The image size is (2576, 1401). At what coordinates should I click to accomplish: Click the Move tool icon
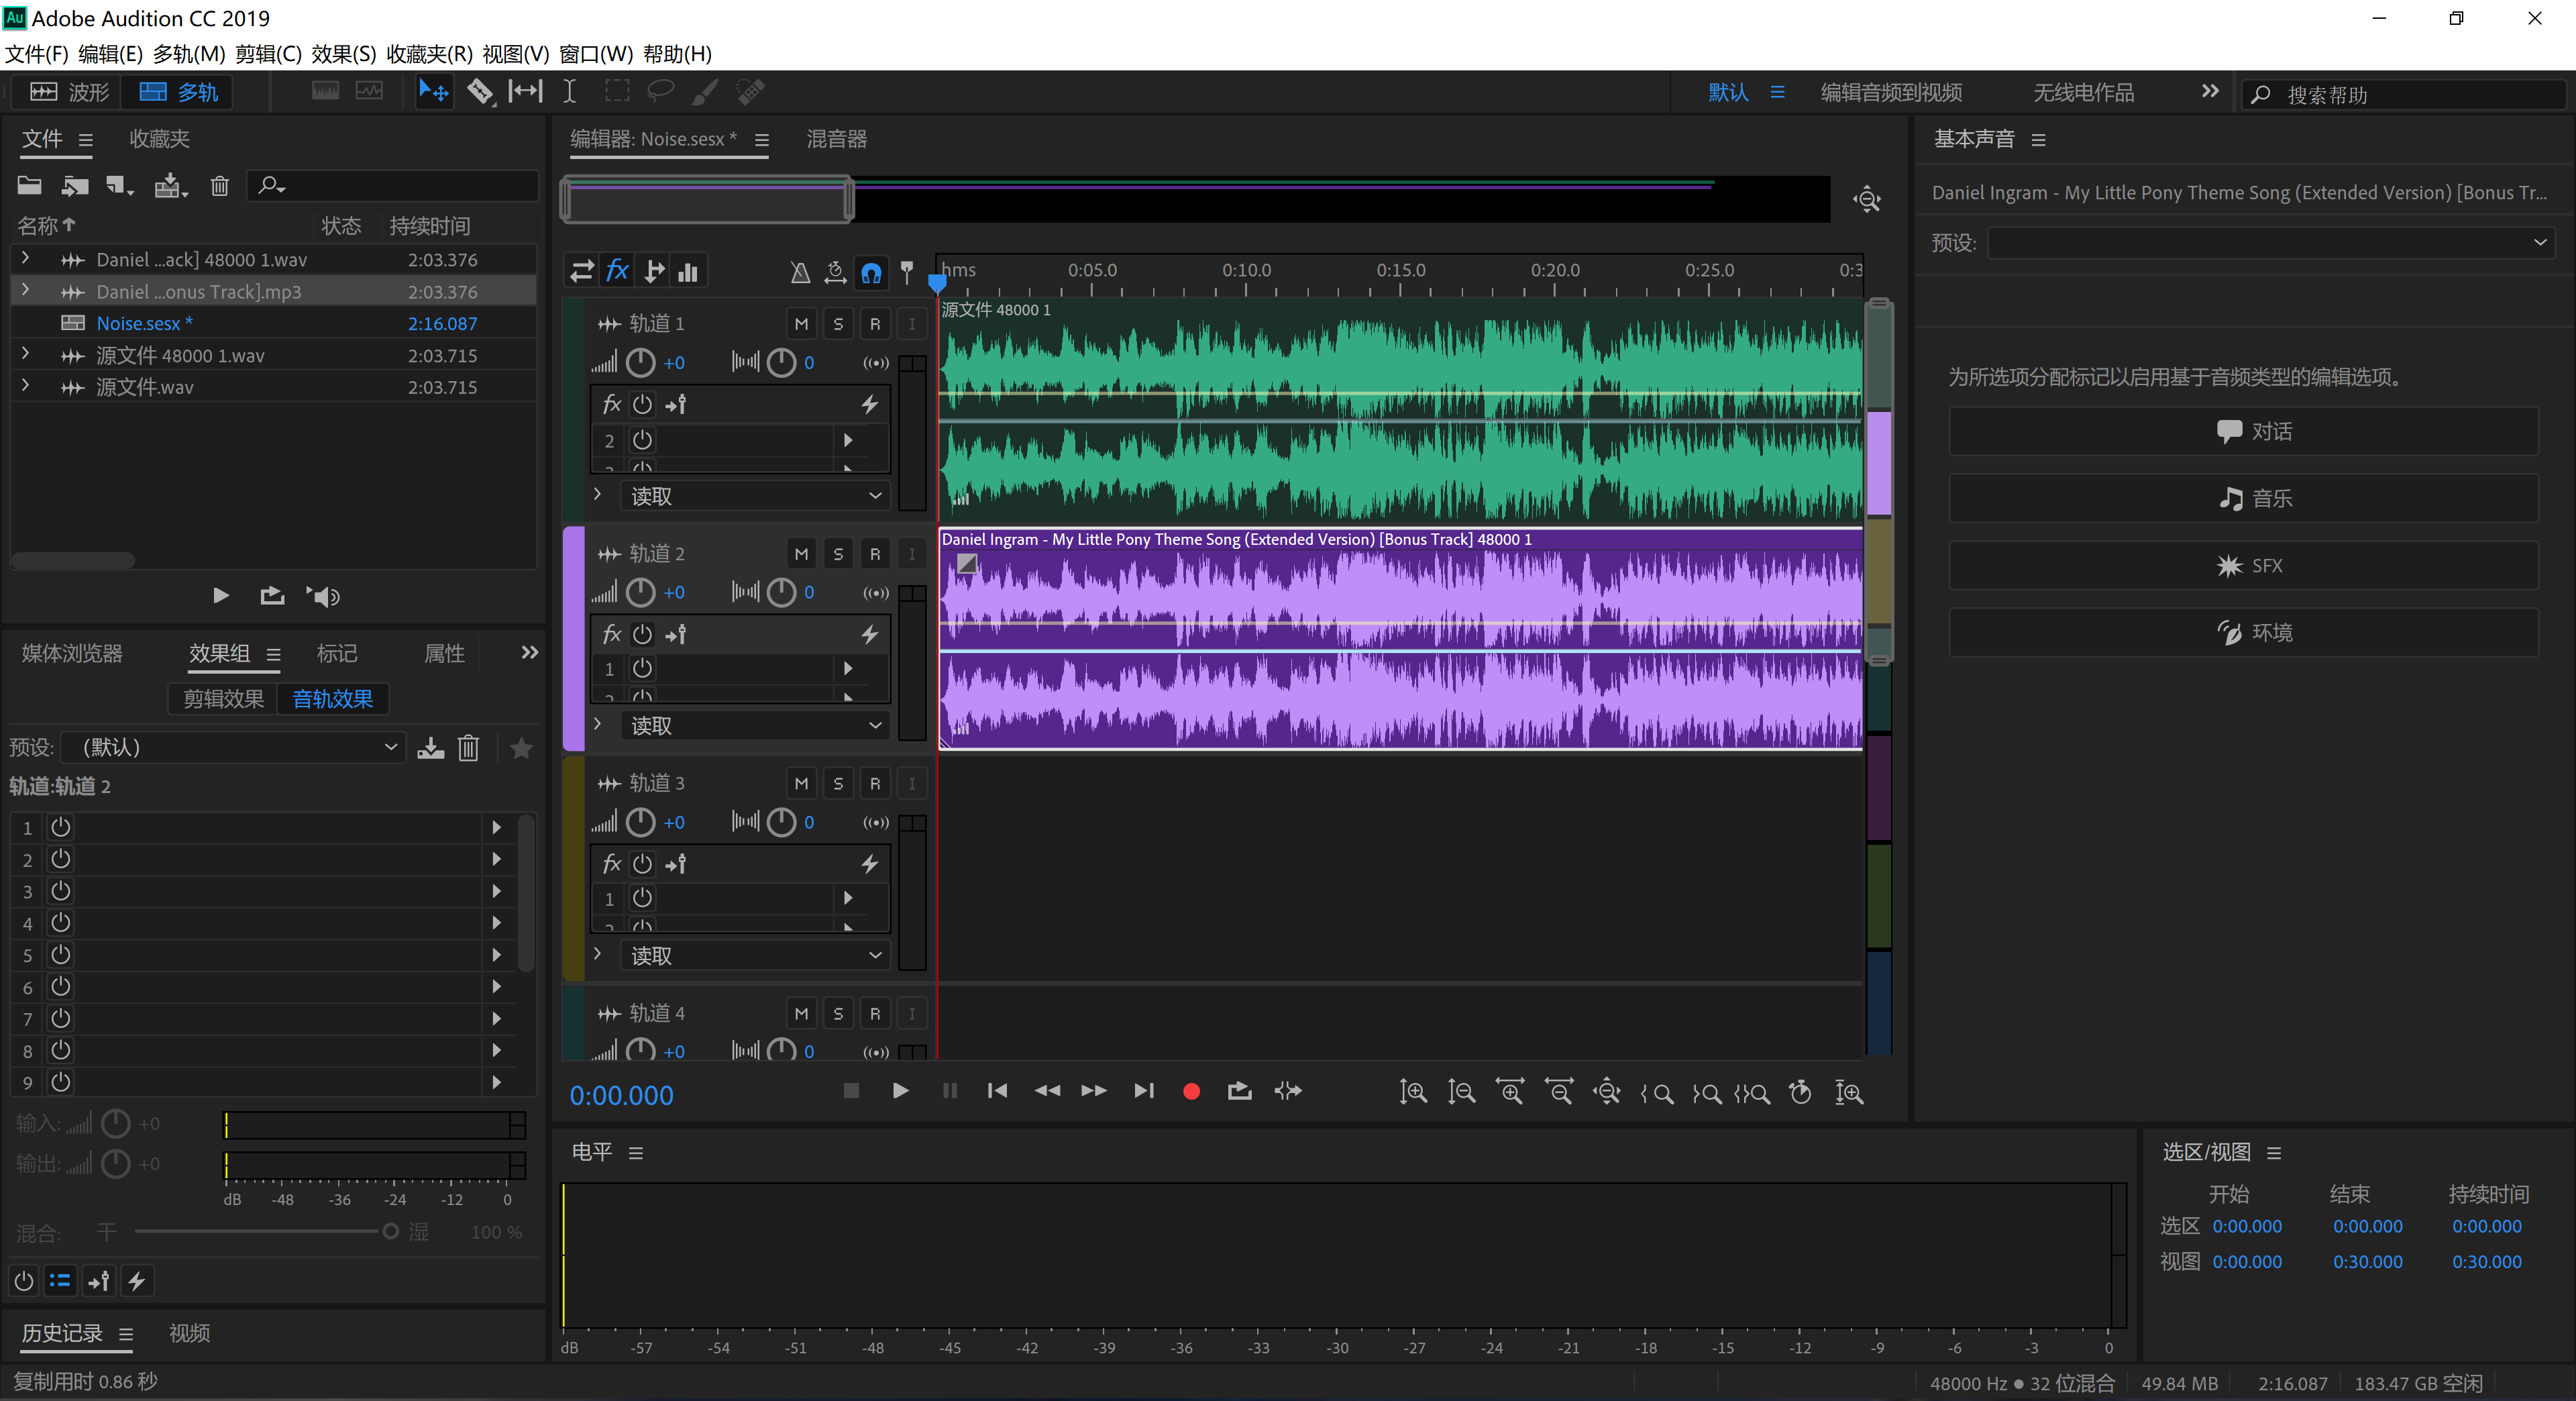click(433, 92)
